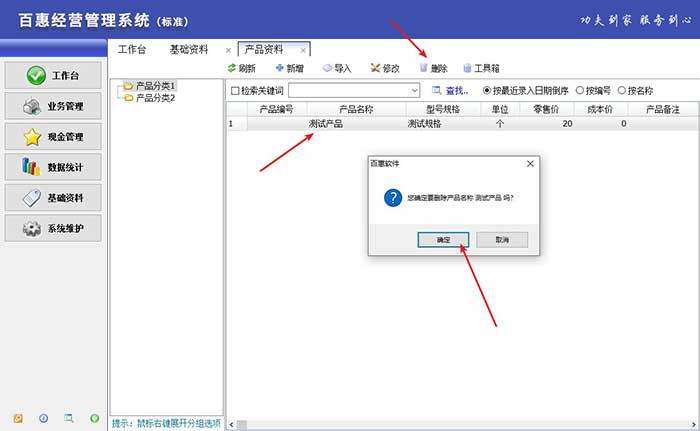Image resolution: width=700 pixels, height=431 pixels.
Task: Enable the 检索关键词 checkbox
Action: click(235, 91)
